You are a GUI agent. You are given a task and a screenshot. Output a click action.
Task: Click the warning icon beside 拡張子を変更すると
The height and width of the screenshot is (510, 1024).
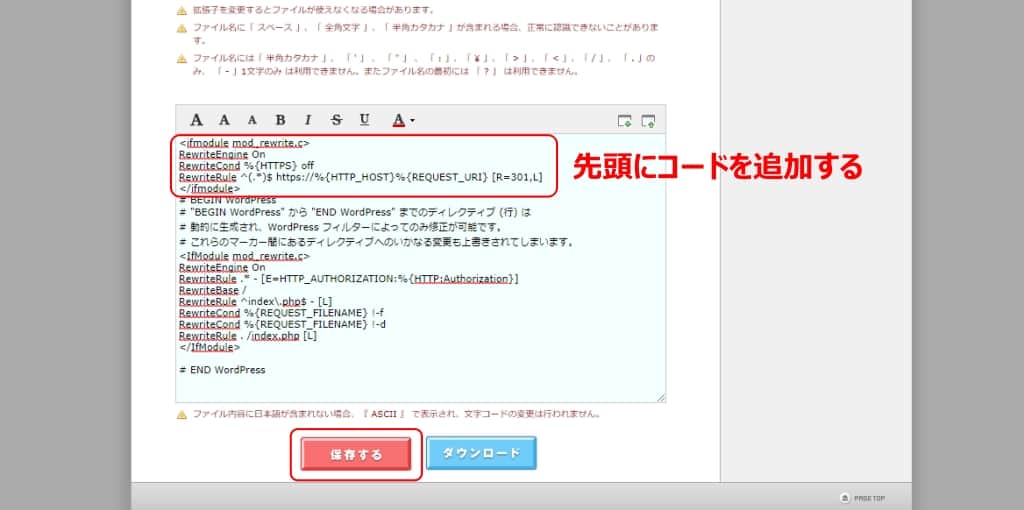(182, 11)
